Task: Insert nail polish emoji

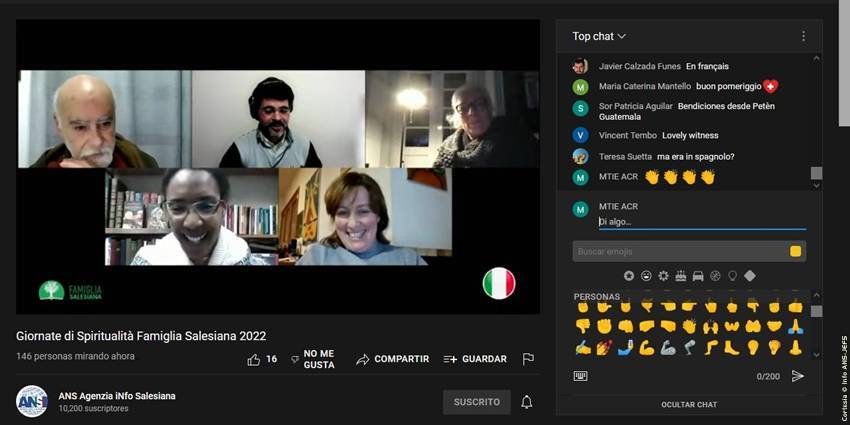Action: (604, 347)
